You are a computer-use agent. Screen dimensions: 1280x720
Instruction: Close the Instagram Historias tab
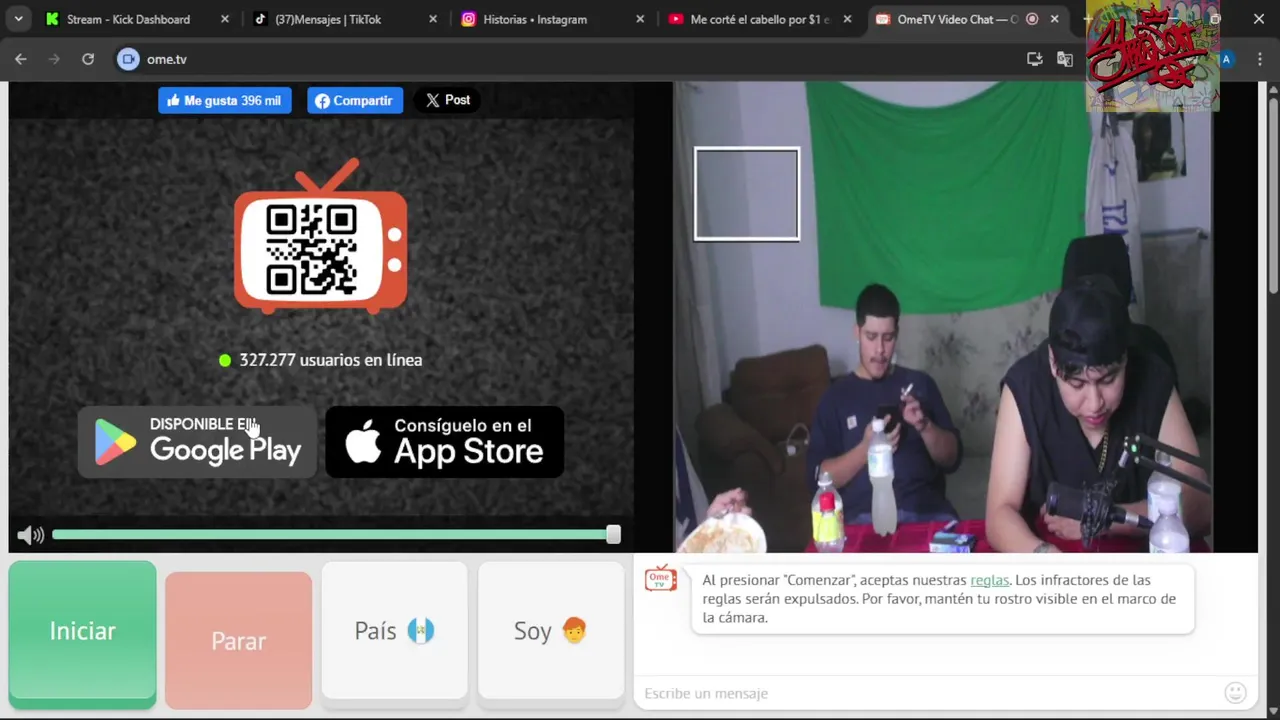[640, 19]
